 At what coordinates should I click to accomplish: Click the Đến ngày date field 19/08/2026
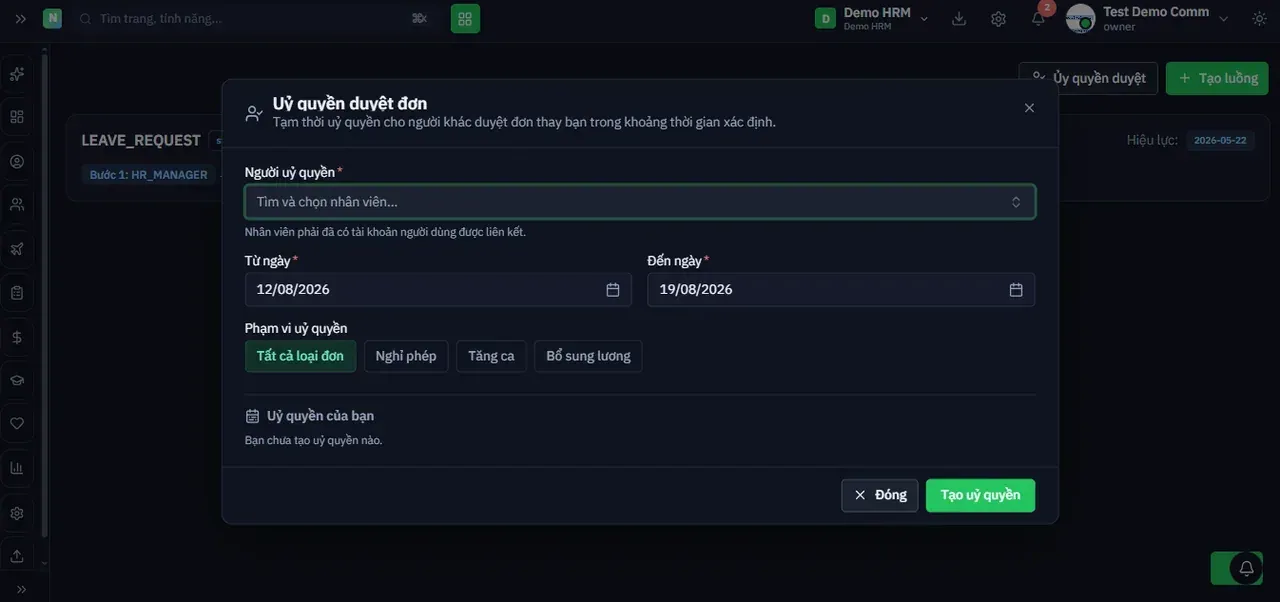click(x=841, y=290)
